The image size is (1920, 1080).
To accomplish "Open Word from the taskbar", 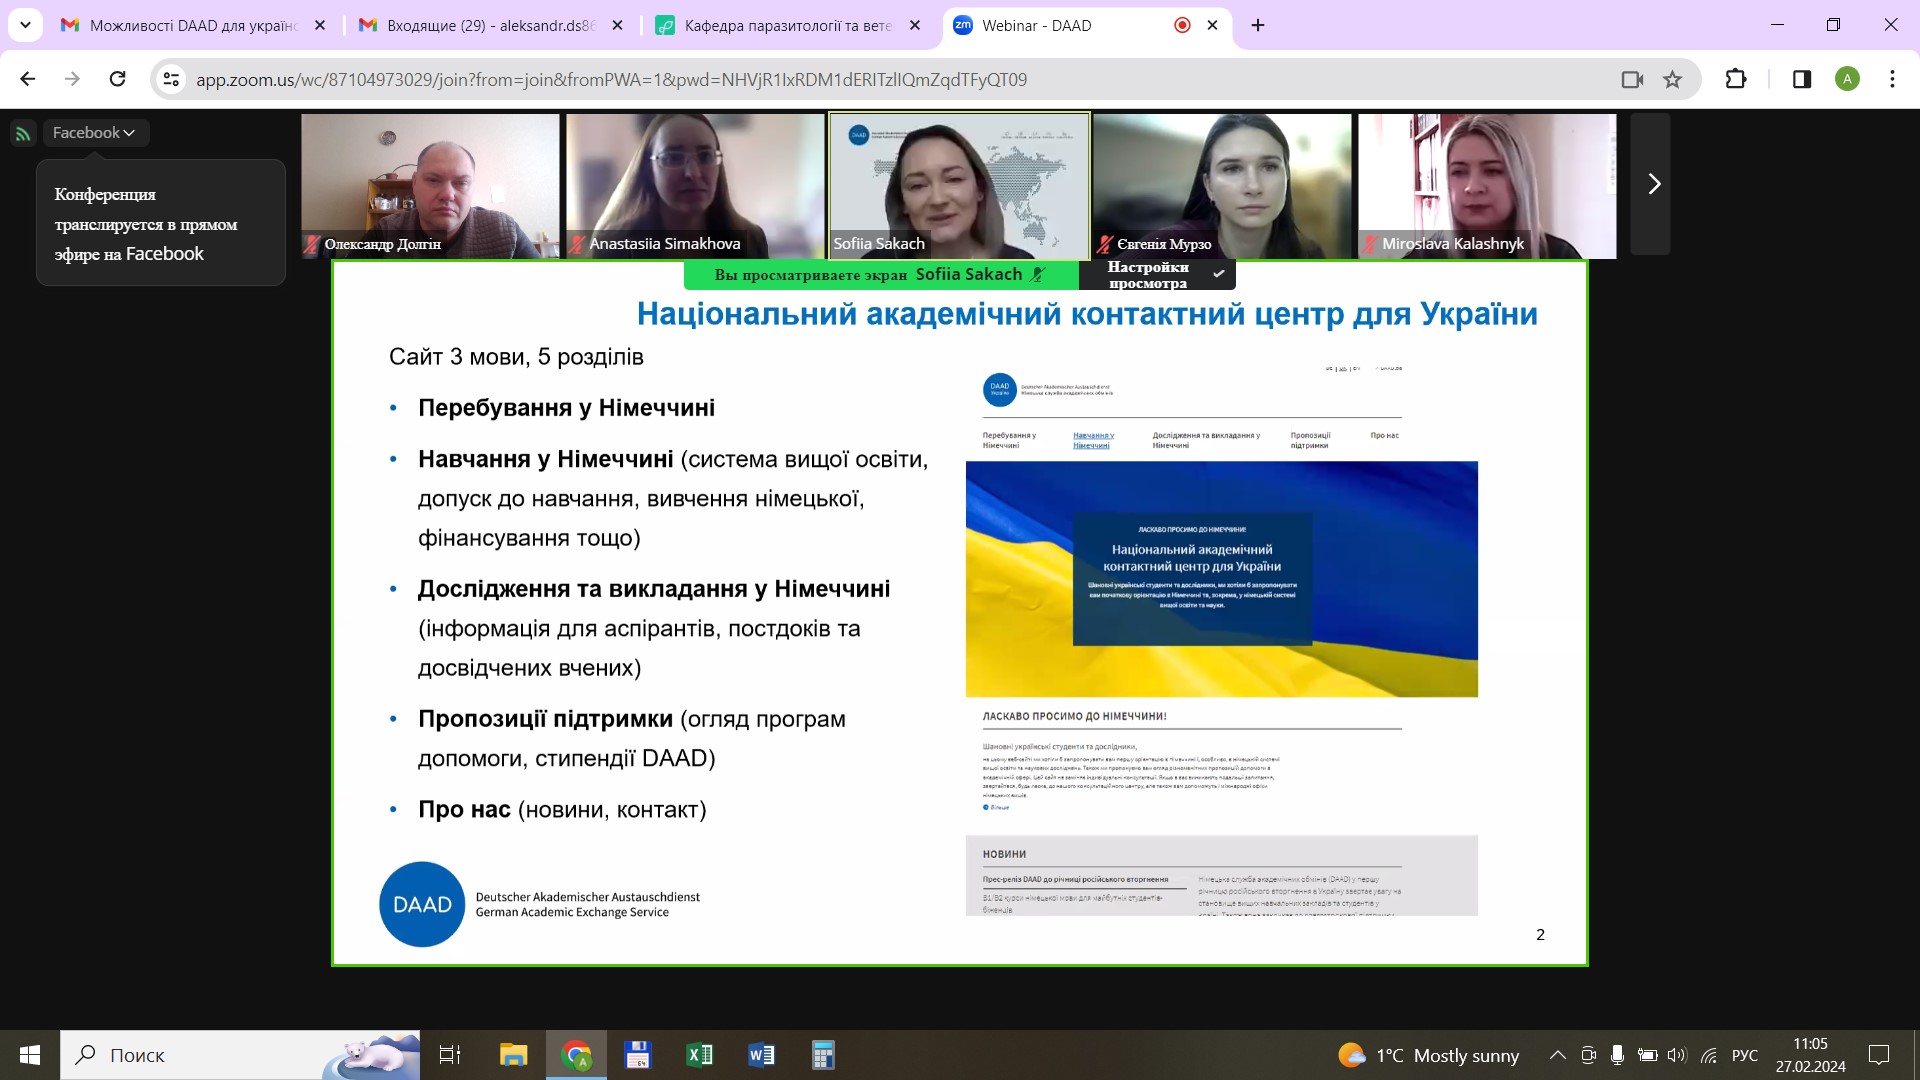I will coord(761,1055).
